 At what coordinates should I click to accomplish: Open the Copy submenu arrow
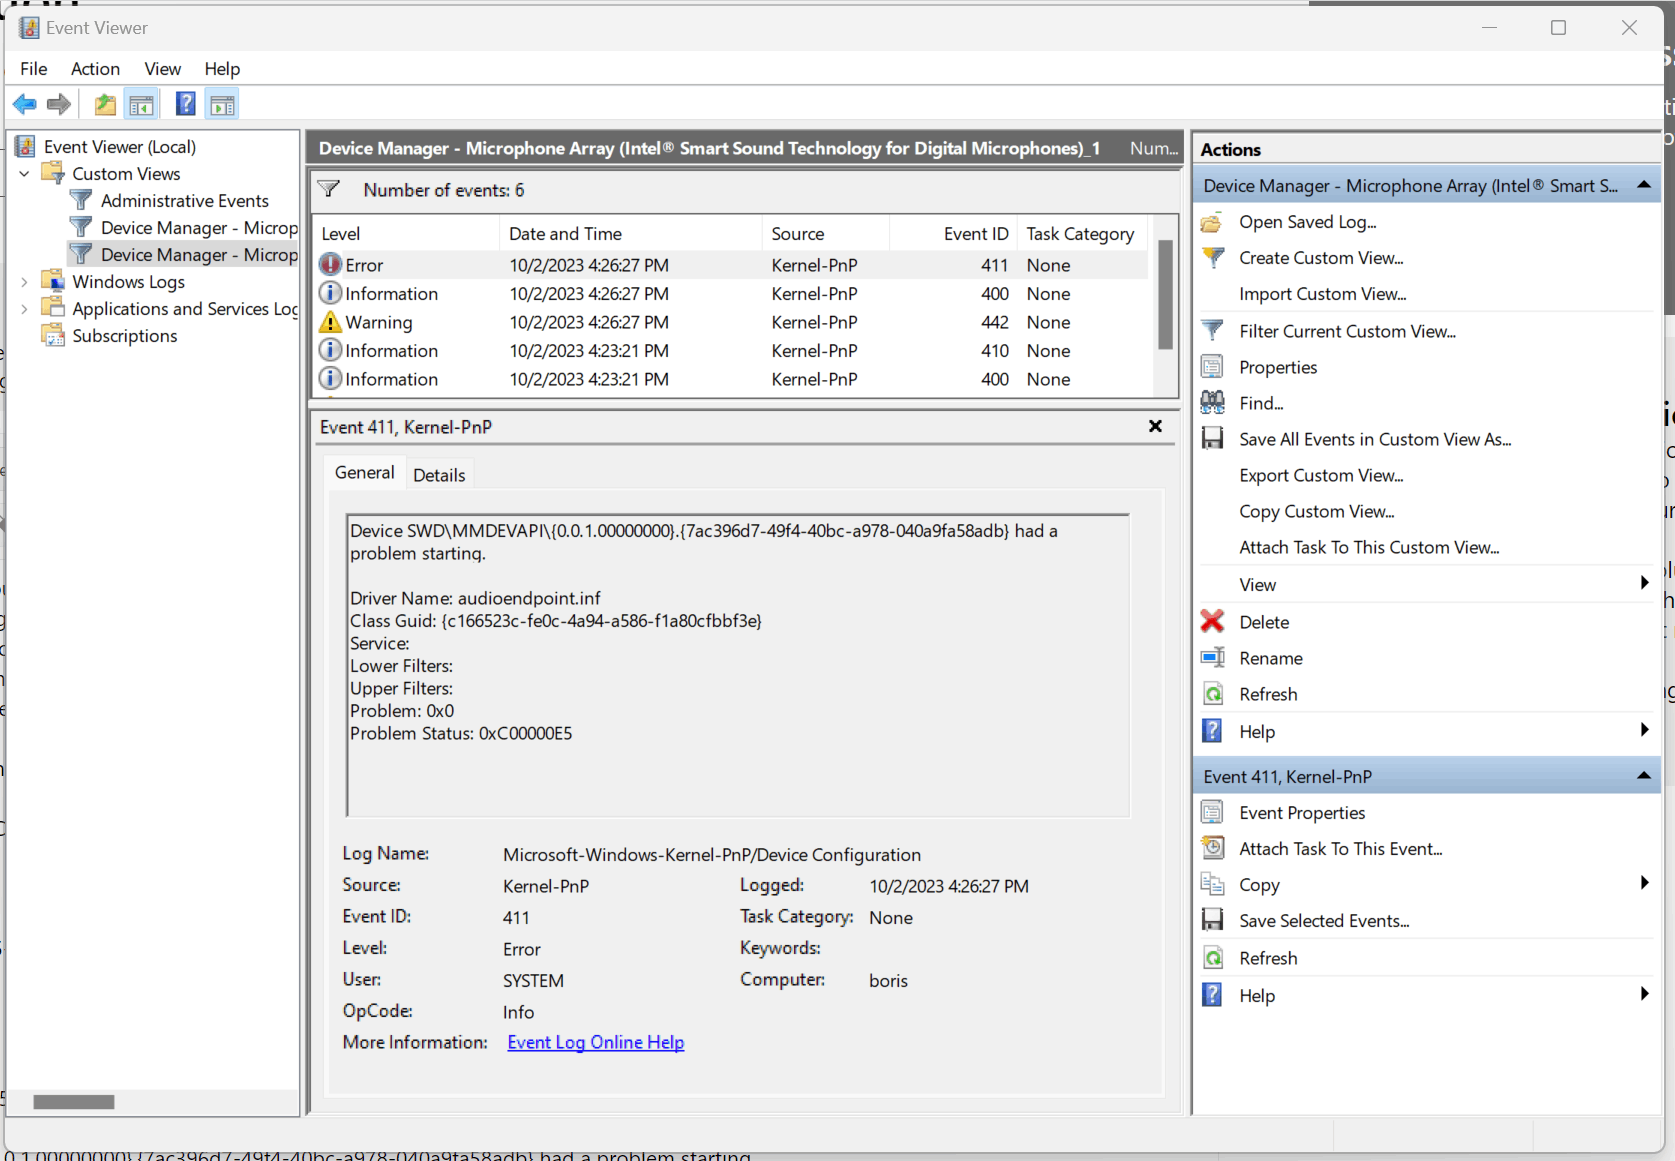1644,883
